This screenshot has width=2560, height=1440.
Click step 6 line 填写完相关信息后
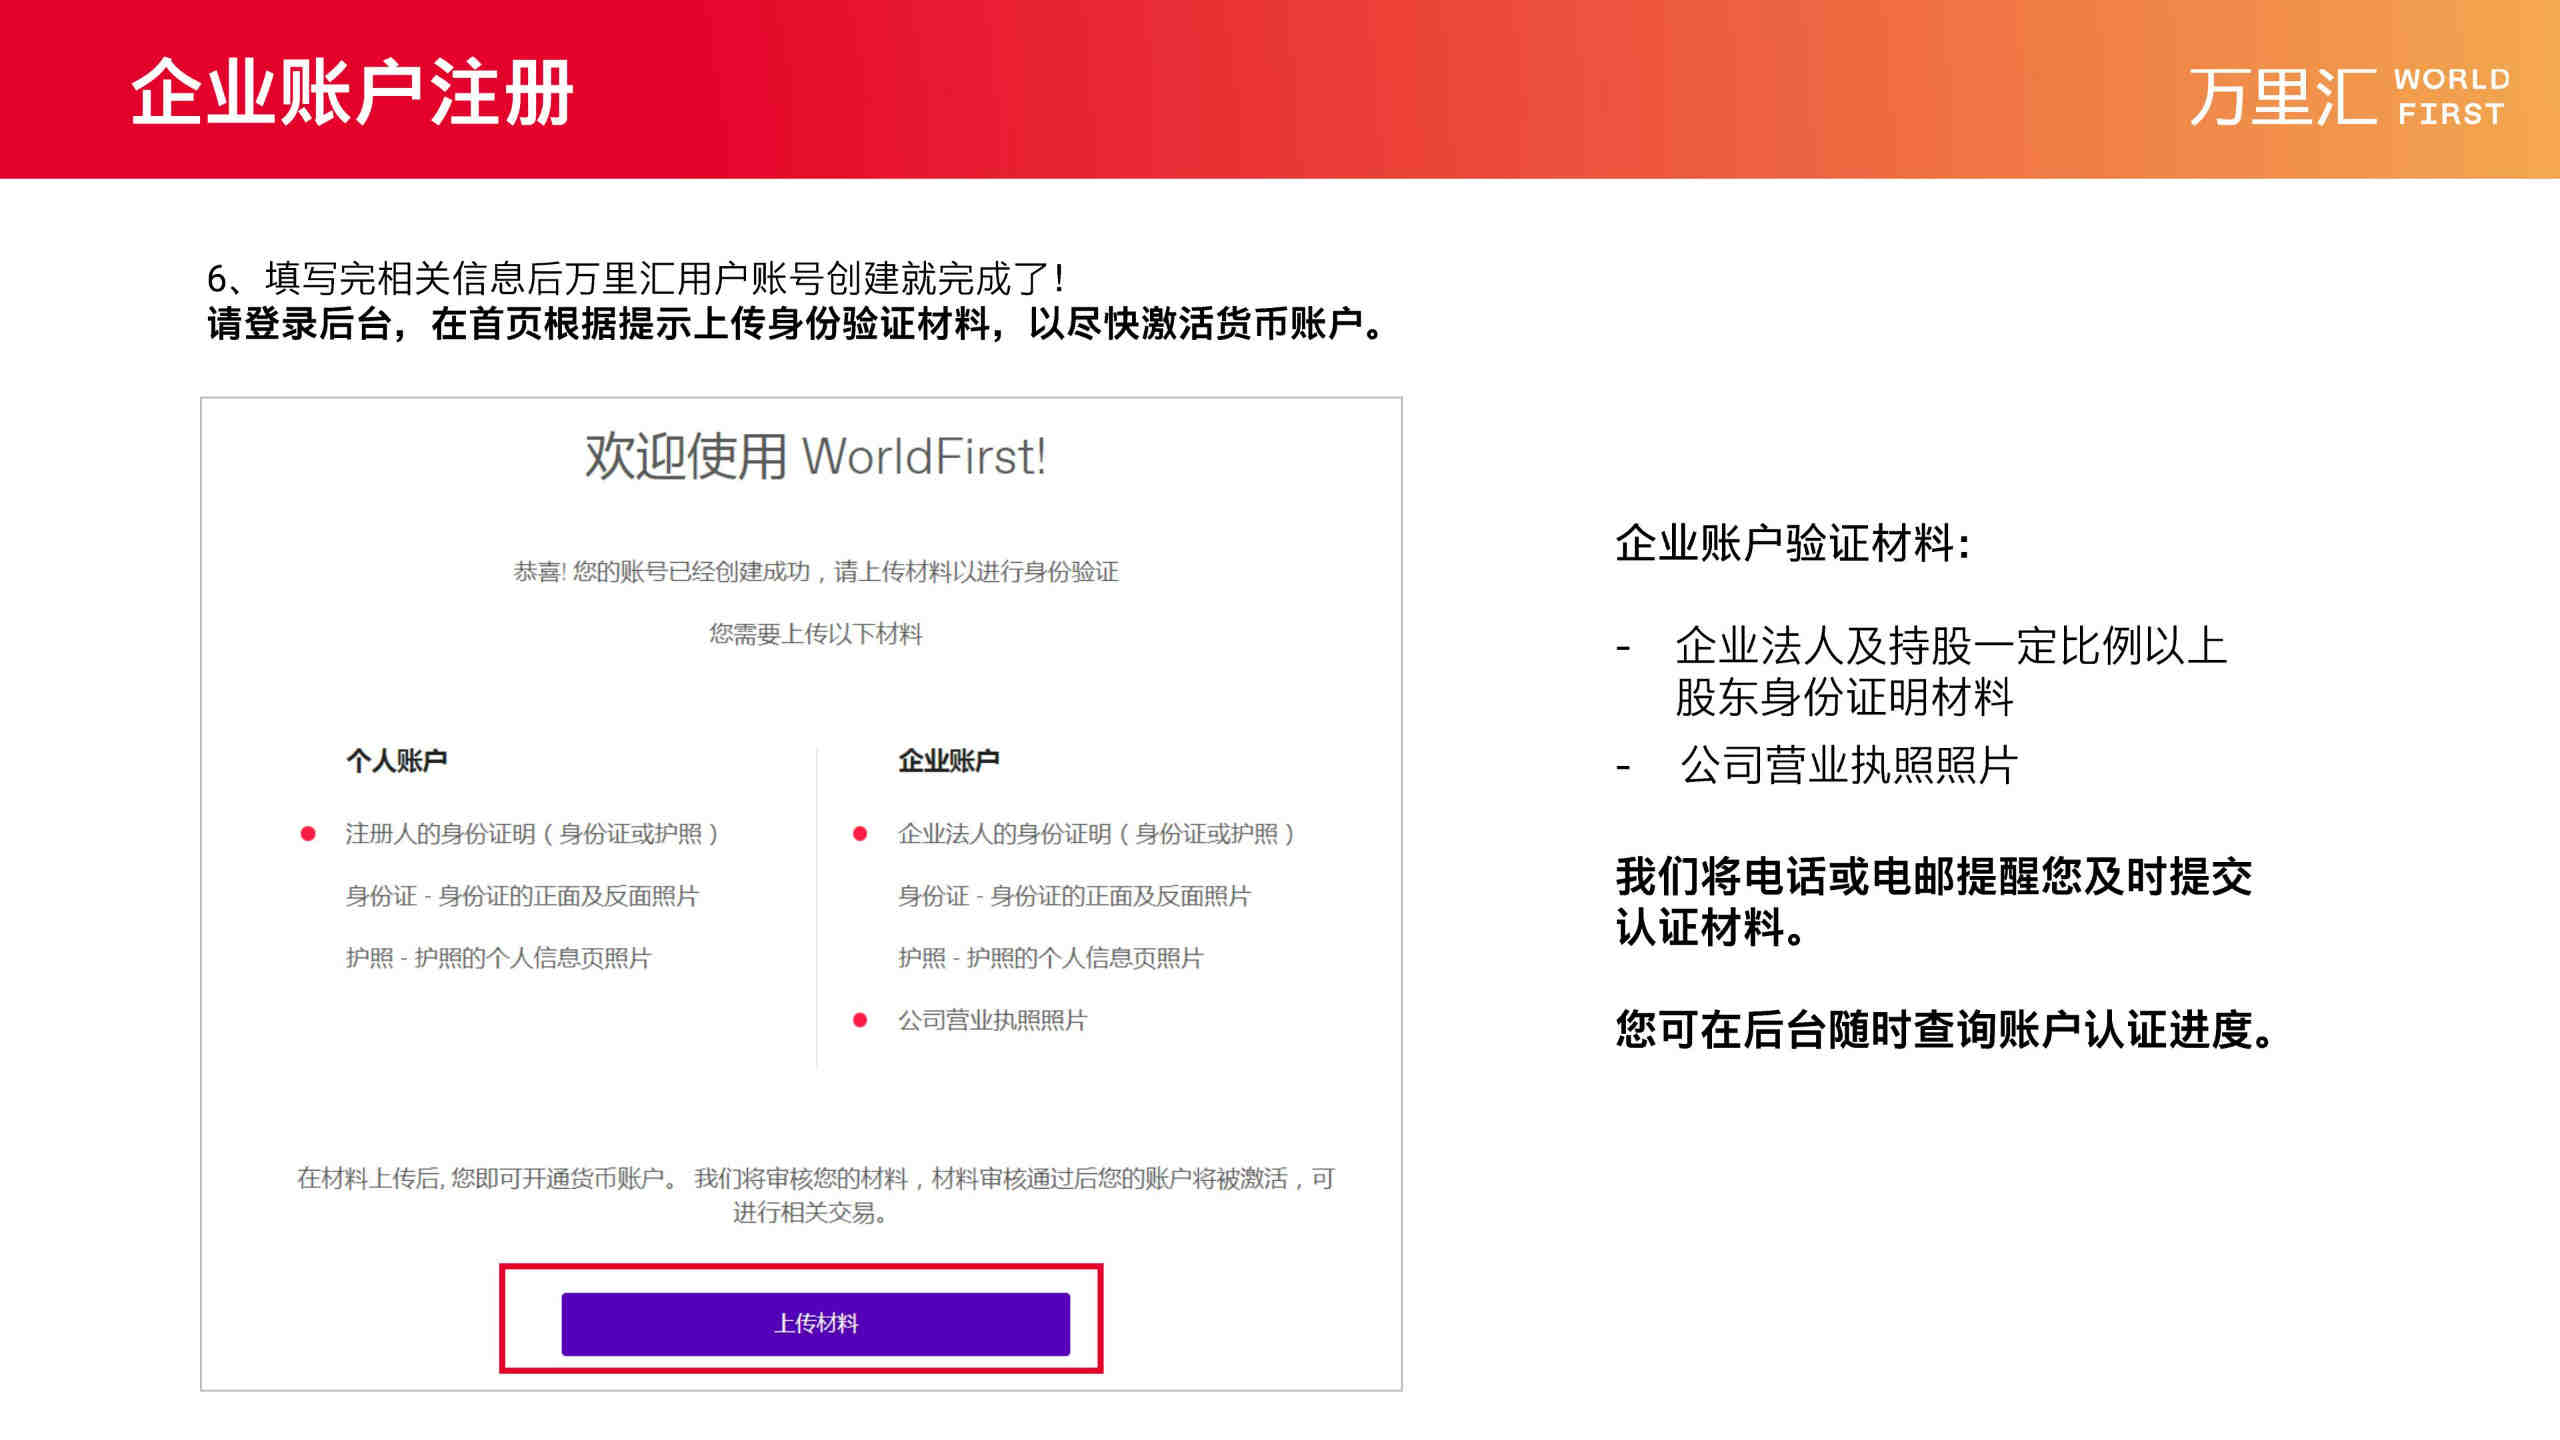[x=636, y=278]
